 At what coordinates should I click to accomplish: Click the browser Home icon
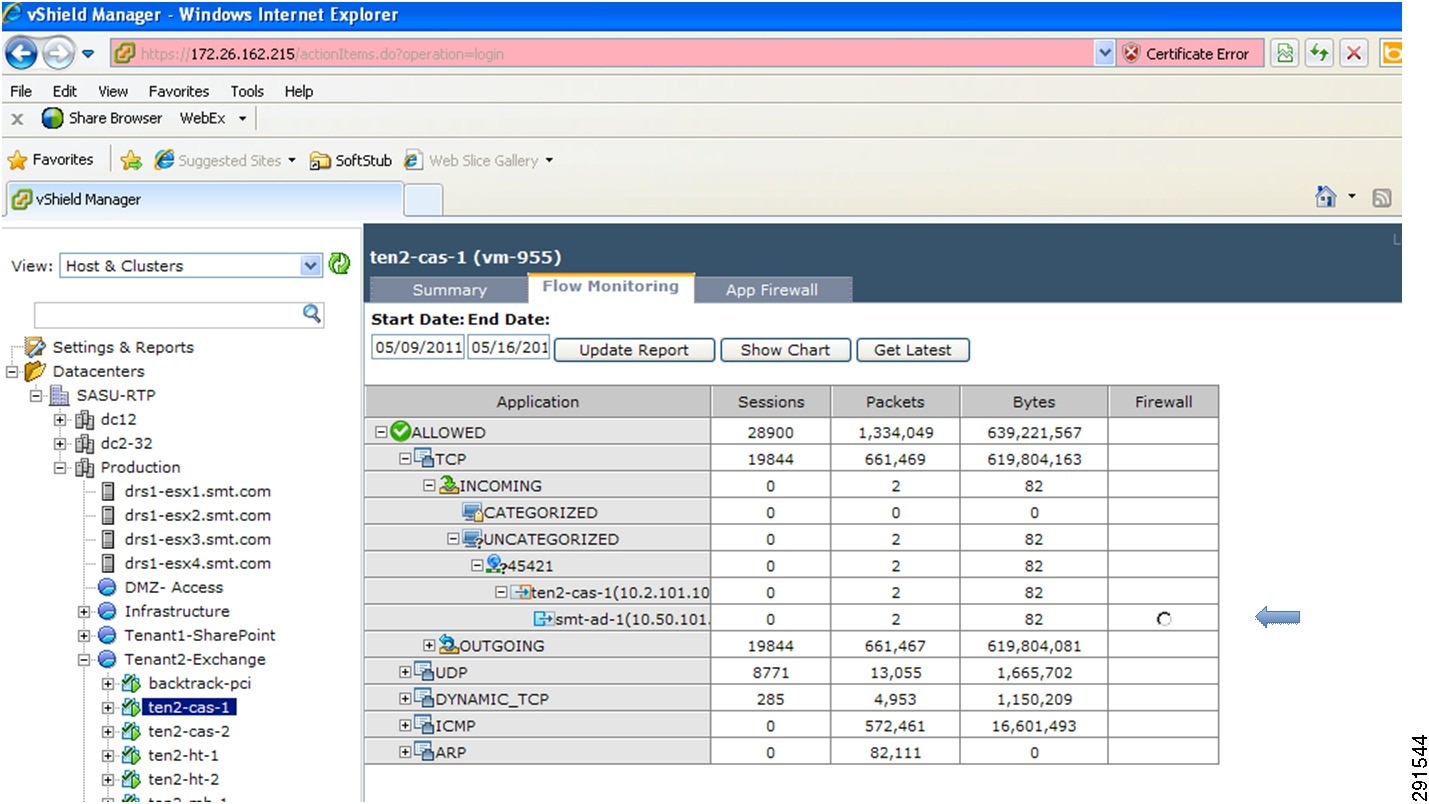click(x=1326, y=198)
